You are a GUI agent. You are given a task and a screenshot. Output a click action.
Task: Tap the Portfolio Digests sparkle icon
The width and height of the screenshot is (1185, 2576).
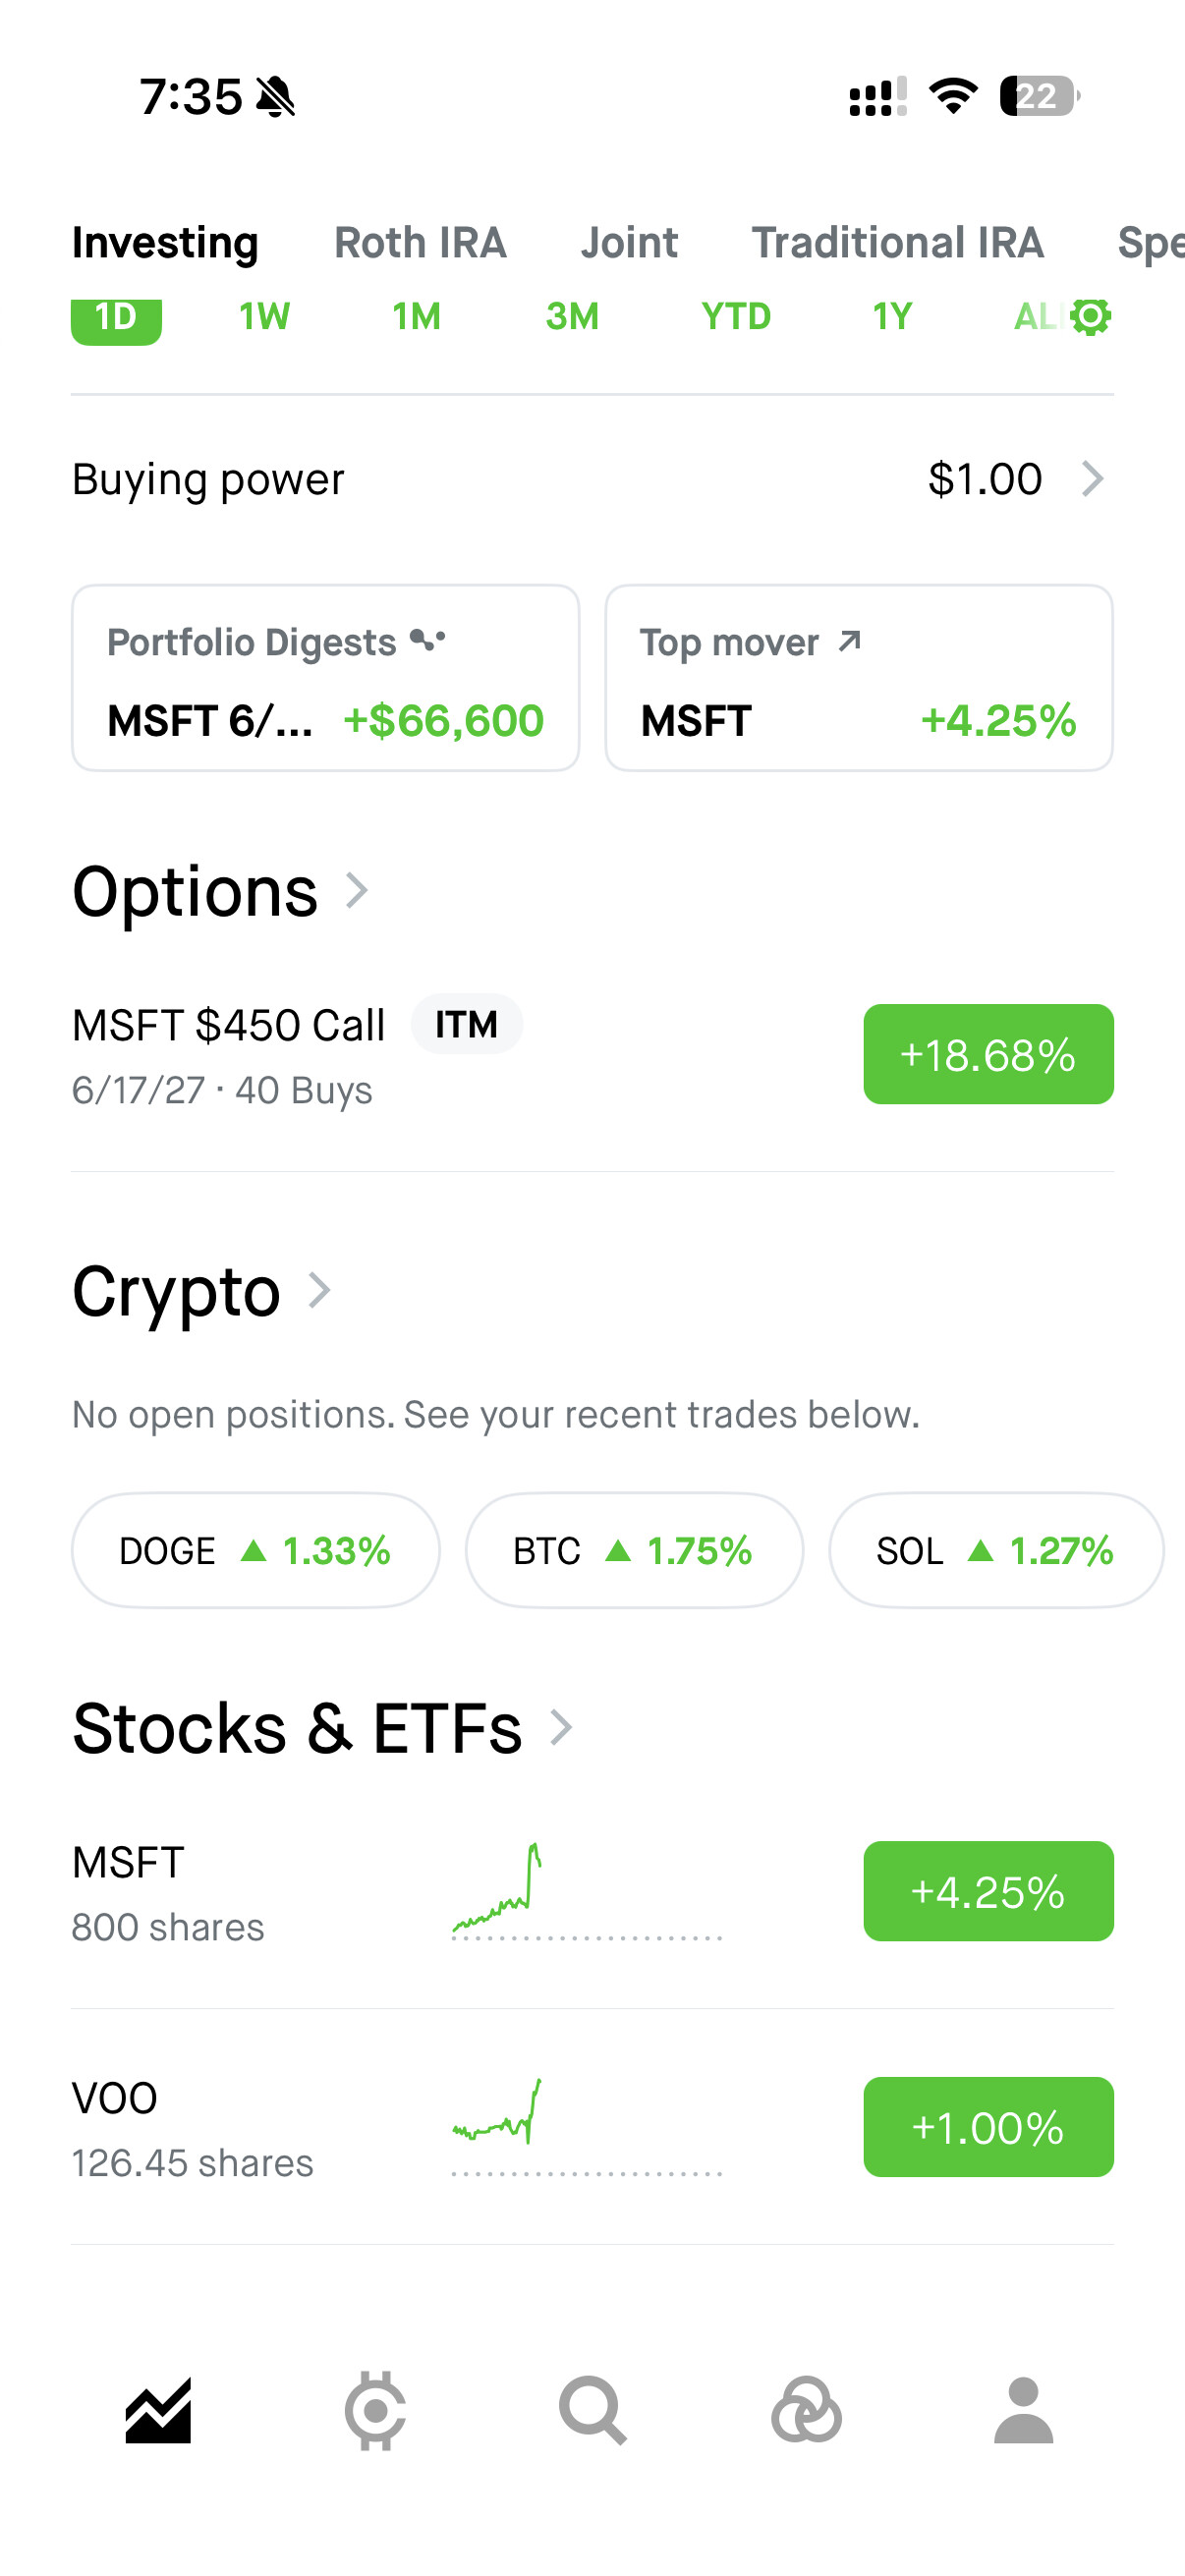tap(428, 640)
